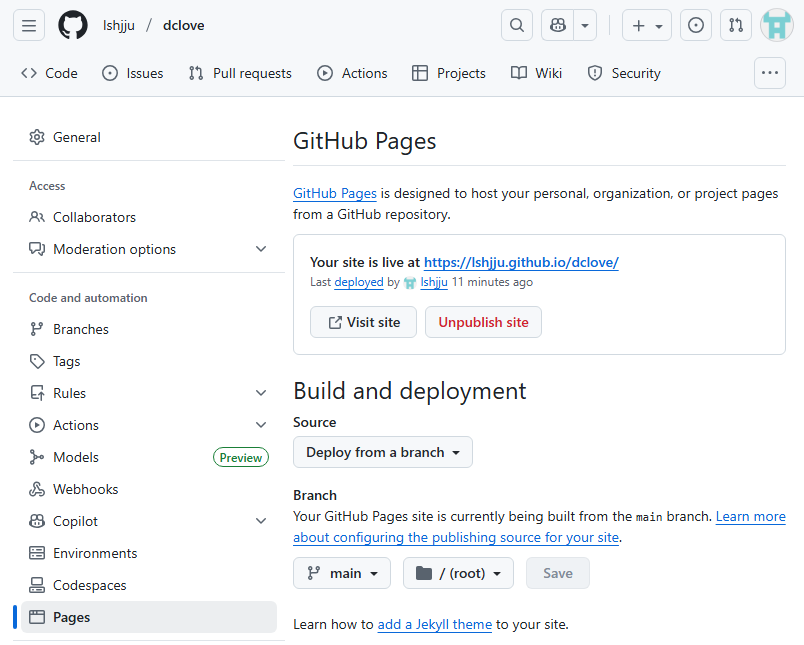
Task: Open the search magnifier button
Action: click(x=517, y=25)
